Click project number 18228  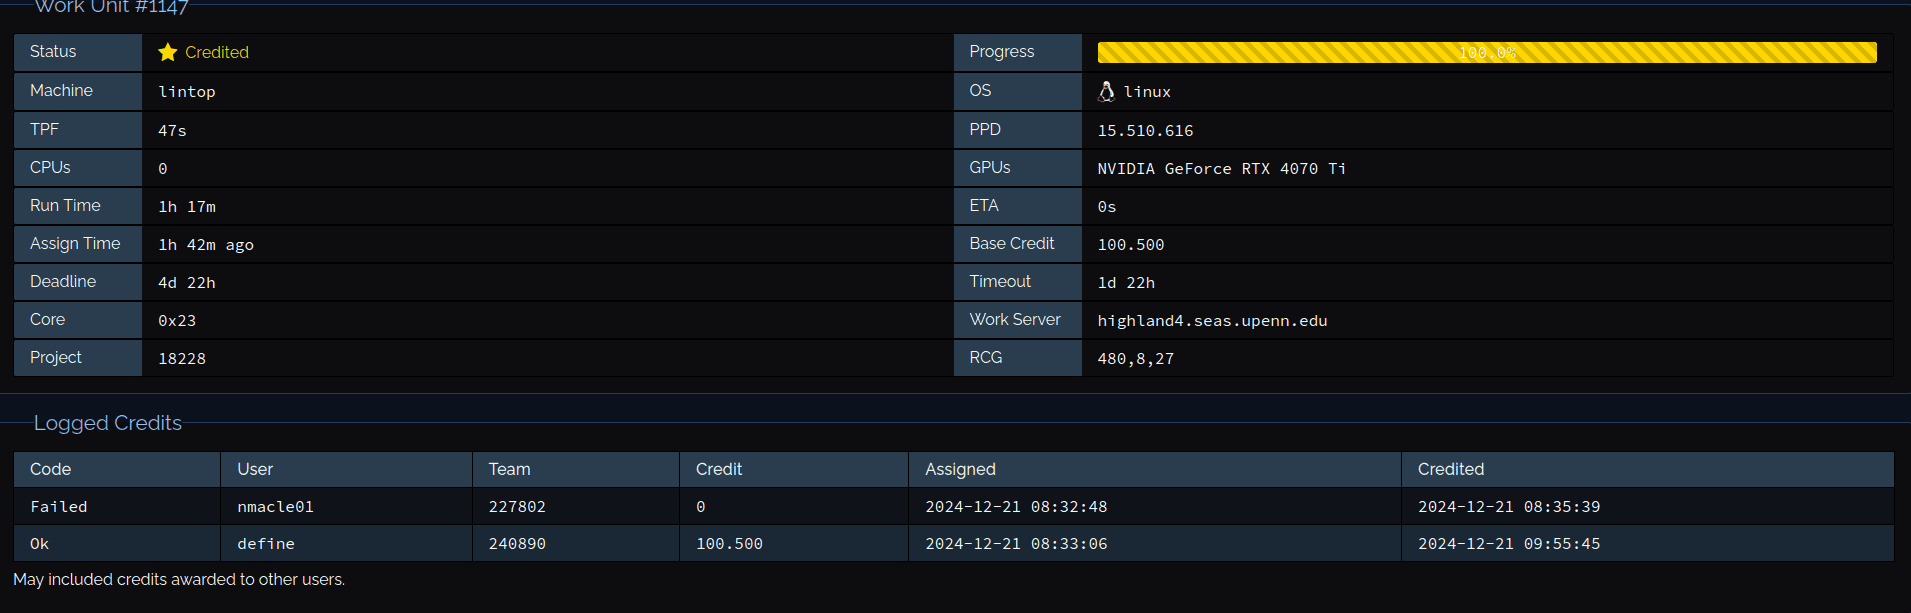[x=182, y=359]
